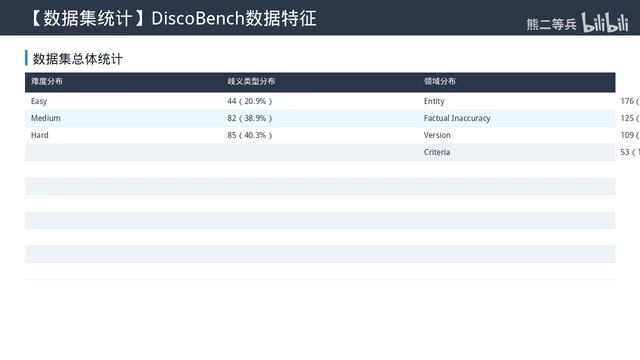Screen dimensions: 640x360
Task: Click the 82 (38.9%) cell
Action: (250, 118)
